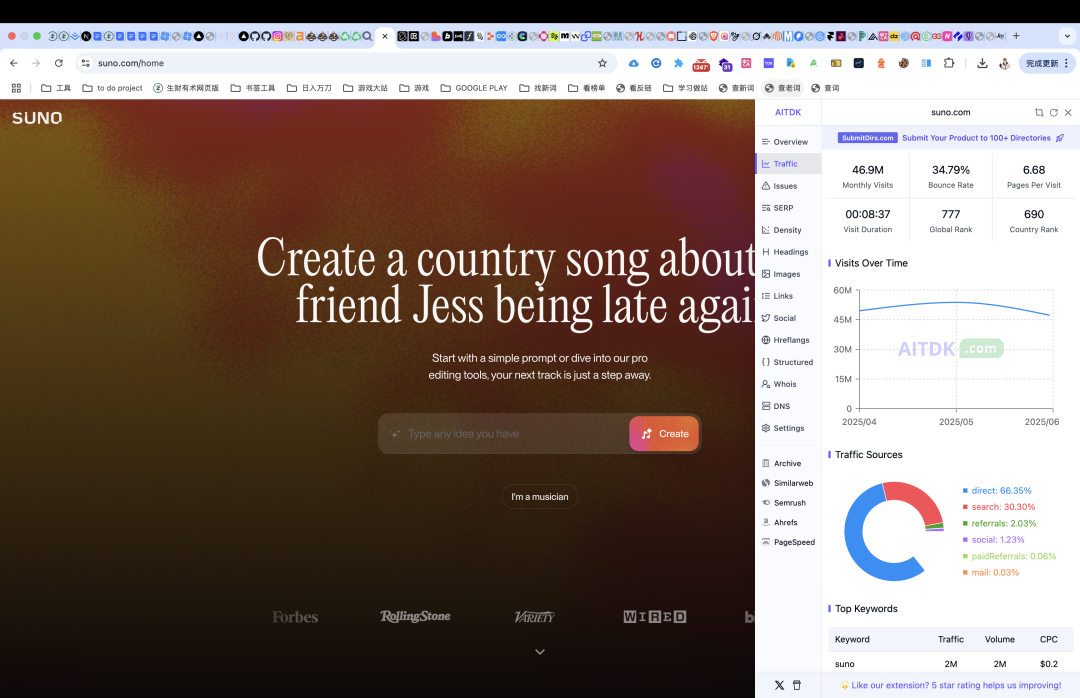Image resolution: width=1080 pixels, height=698 pixels.
Task: Click the browser back button
Action: [14, 63]
